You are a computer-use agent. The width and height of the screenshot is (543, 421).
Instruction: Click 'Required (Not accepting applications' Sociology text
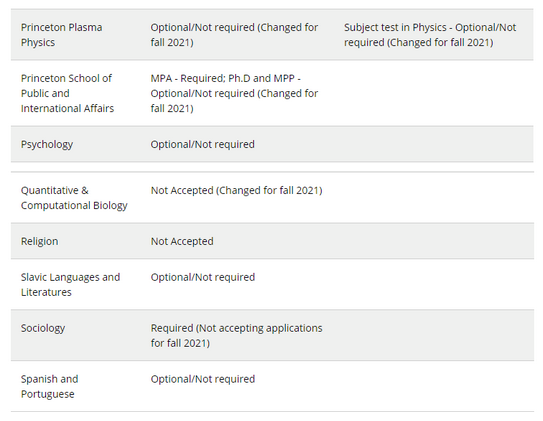(x=237, y=328)
